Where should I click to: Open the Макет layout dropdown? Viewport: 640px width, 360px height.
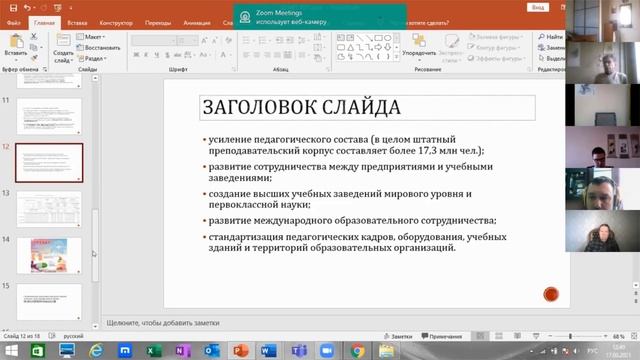pos(91,37)
